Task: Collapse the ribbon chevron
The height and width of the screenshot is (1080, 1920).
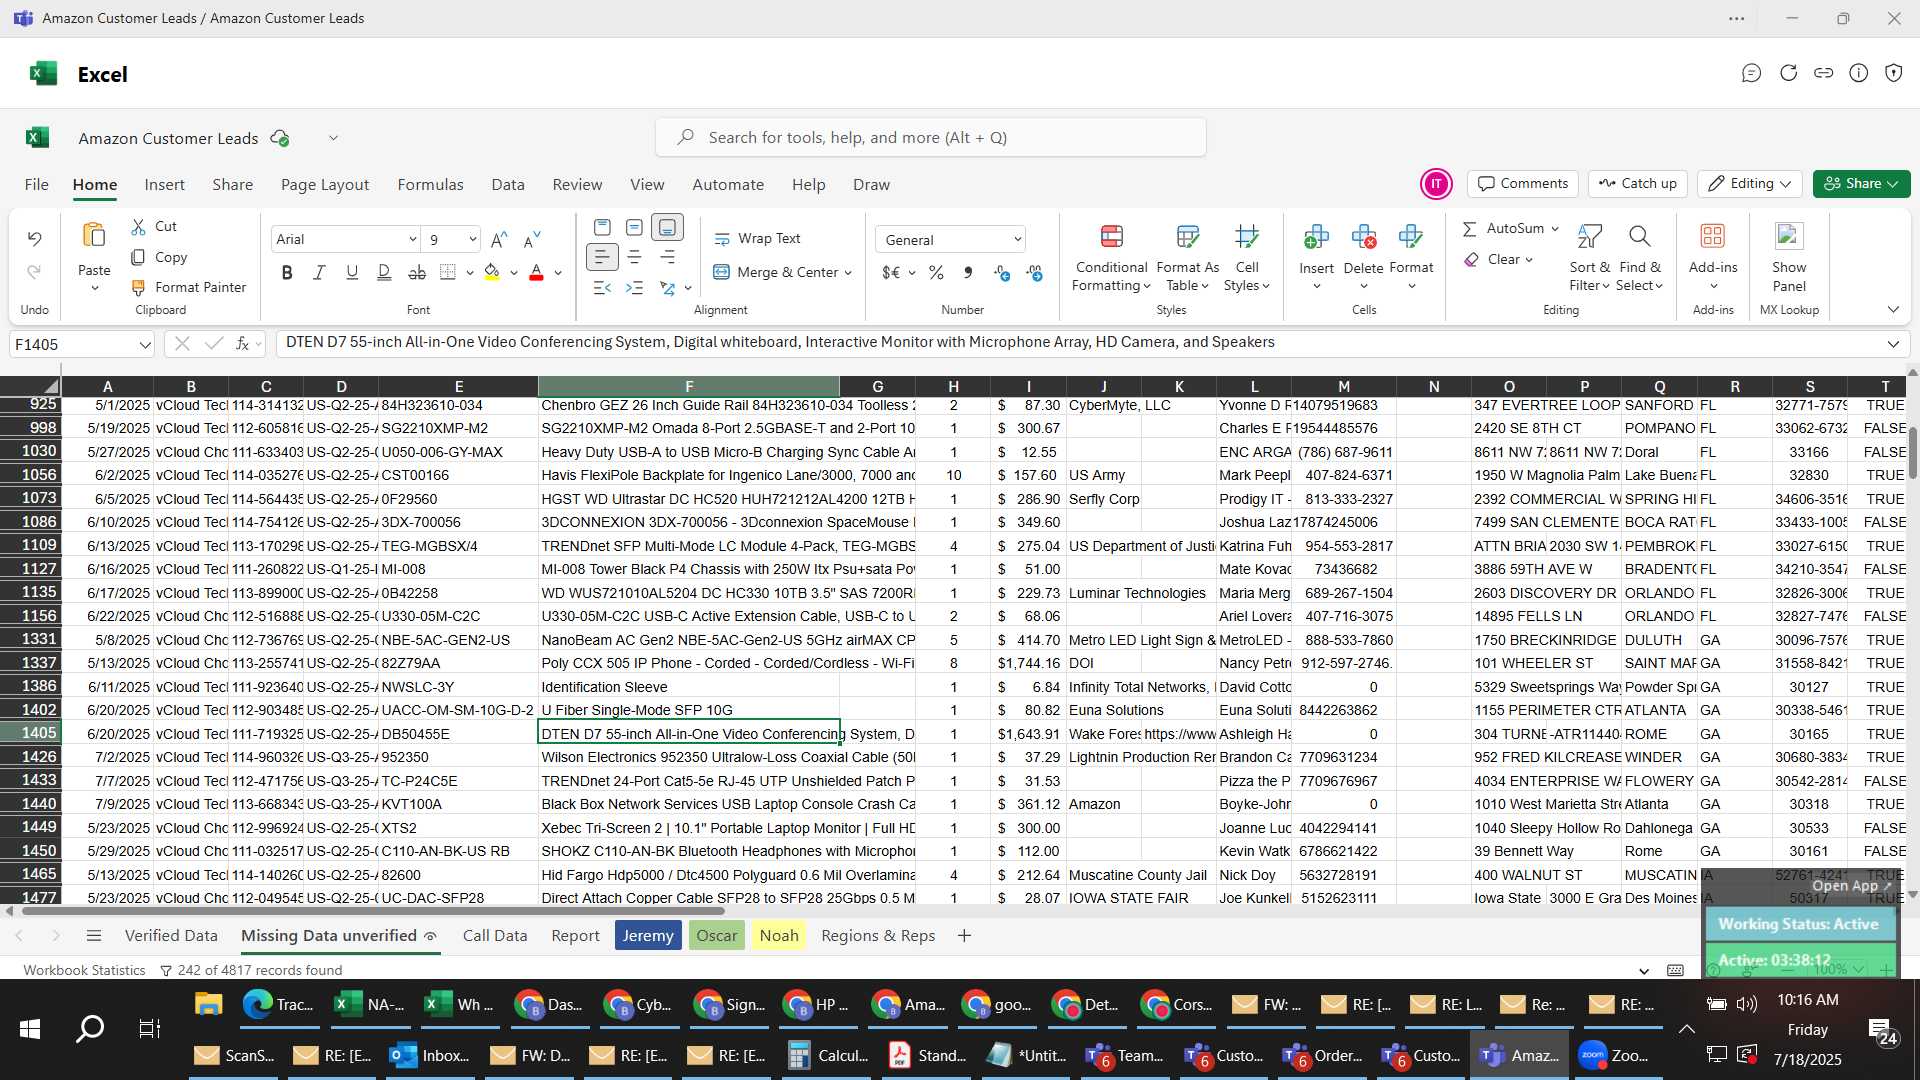Action: 1893,310
